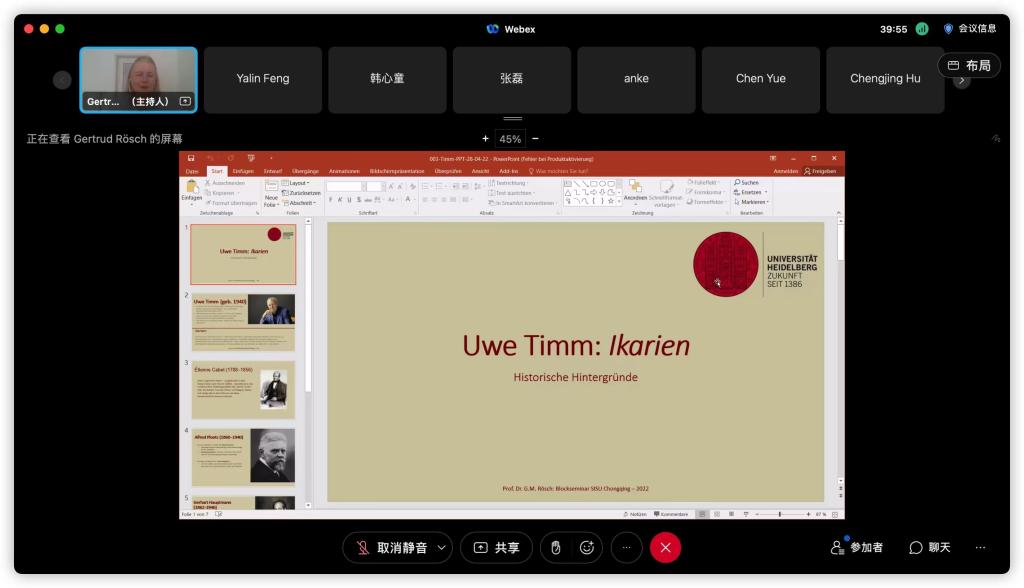Viewport: 1024px width, 588px height.
Task: Open the 聊天 chat panel
Action: coord(929,547)
